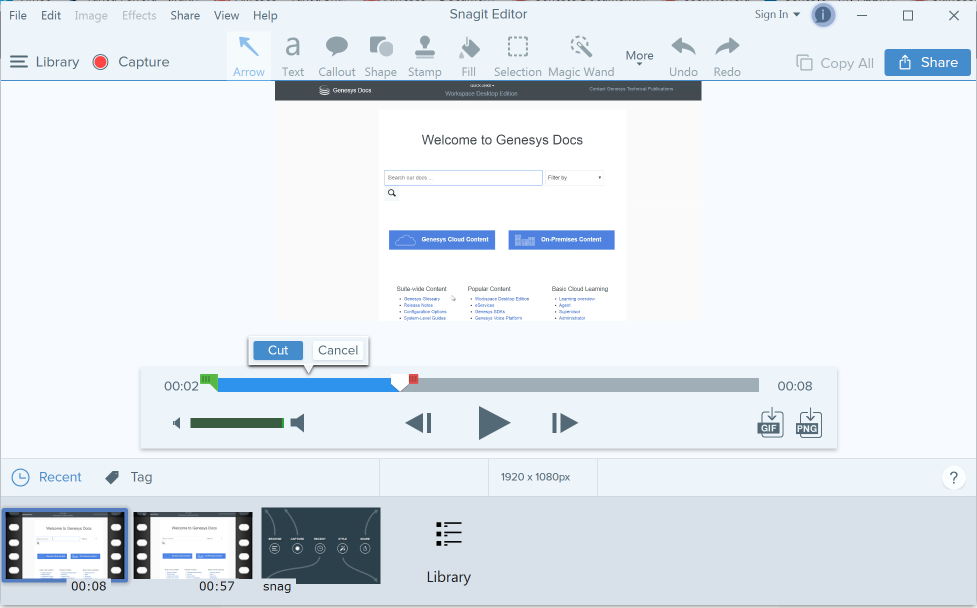The width and height of the screenshot is (977, 608).
Task: Open the Share menu in menu bar
Action: [x=185, y=16]
